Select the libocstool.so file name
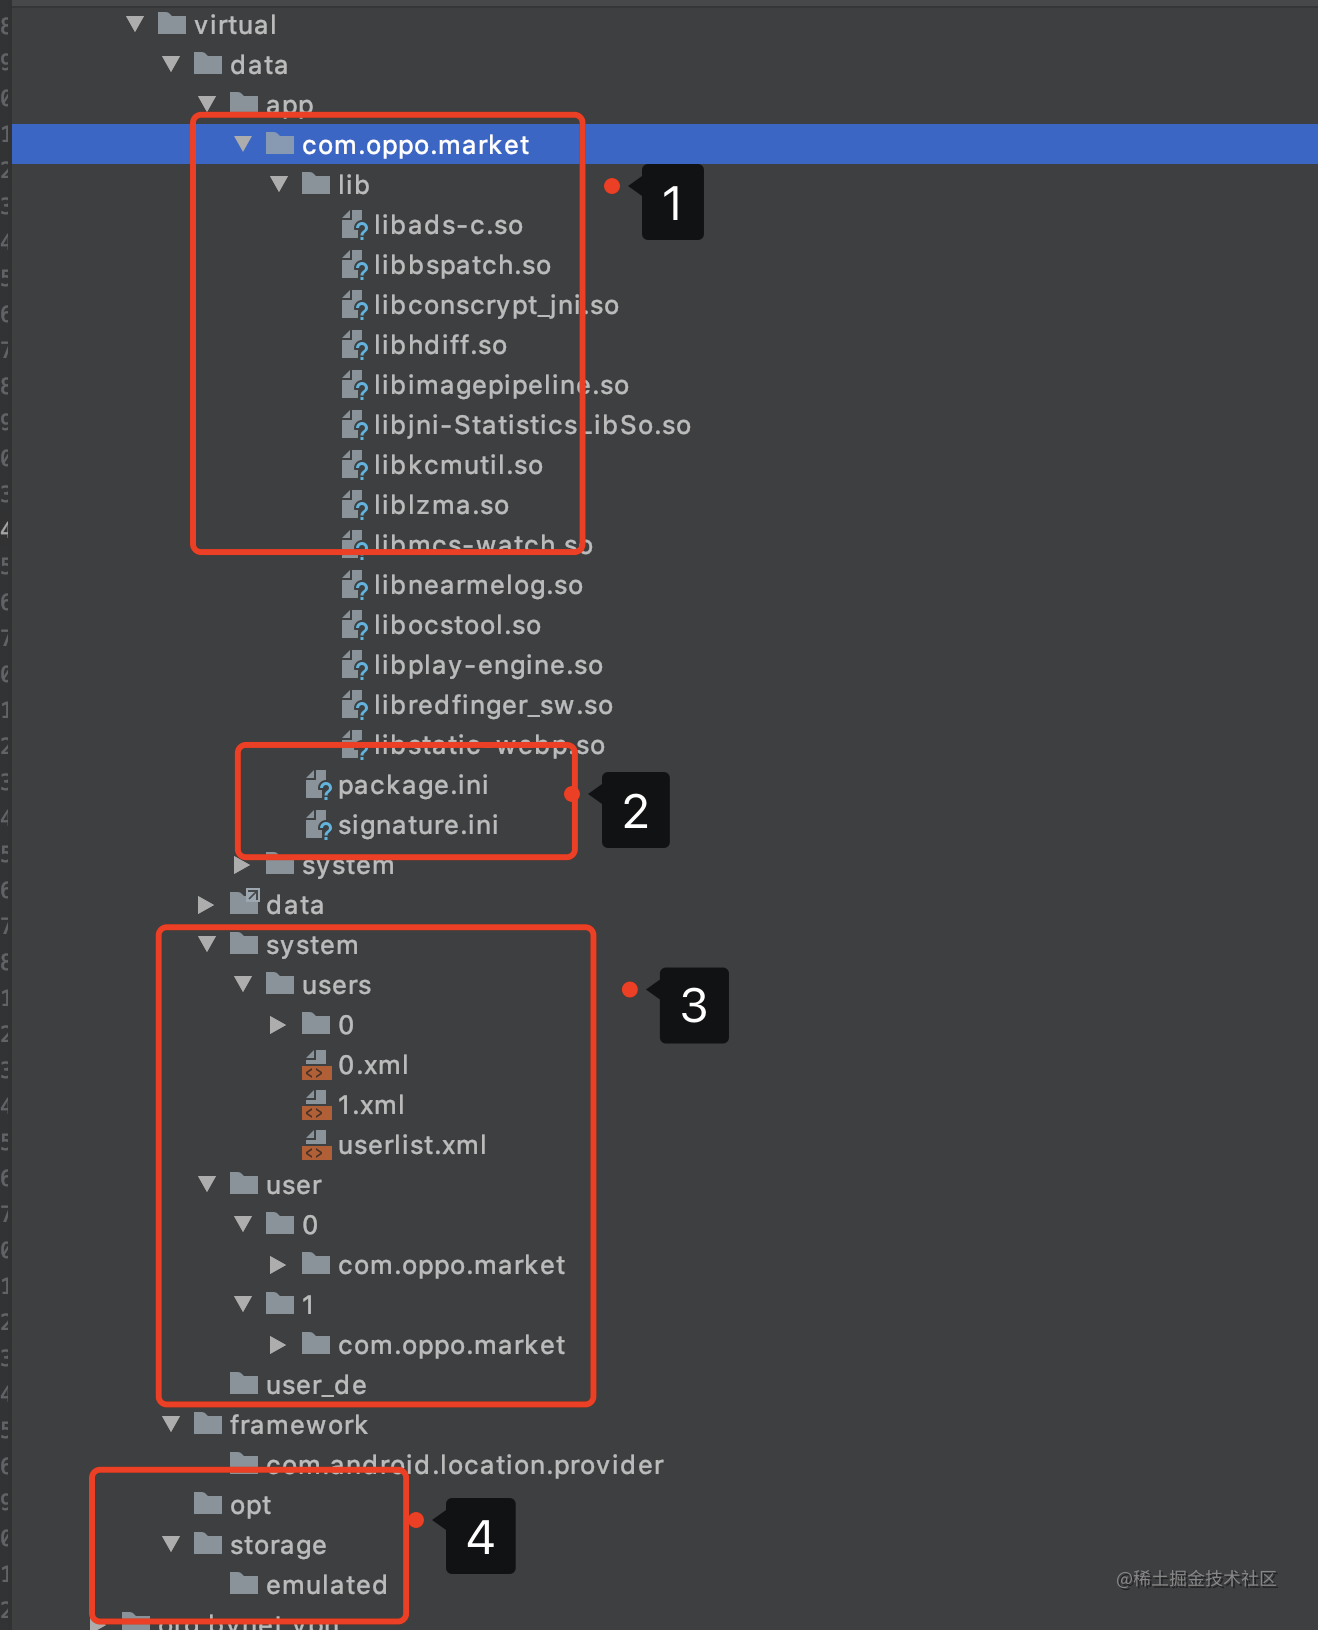The image size is (1318, 1630). click(x=457, y=625)
